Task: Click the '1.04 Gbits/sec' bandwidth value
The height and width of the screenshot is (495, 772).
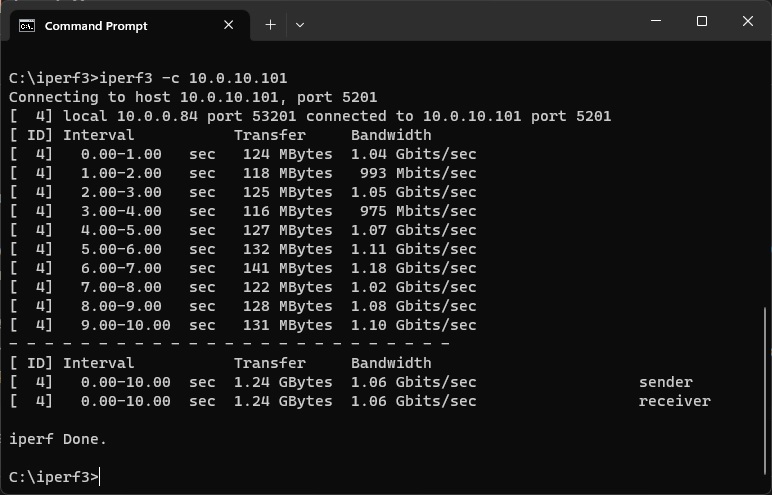Action: tap(414, 154)
